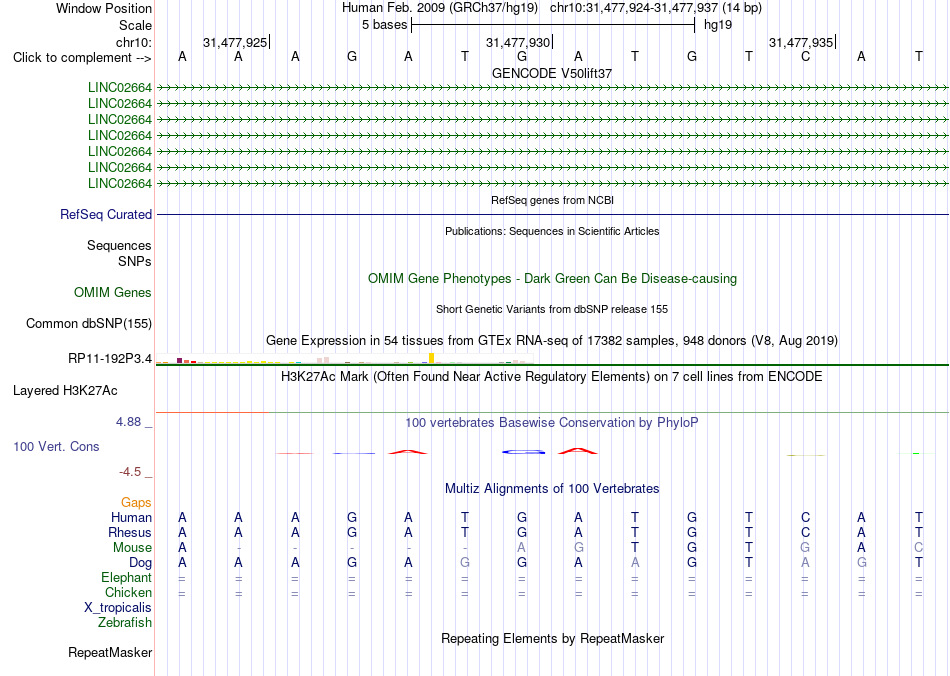Image resolution: width=950 pixels, height=676 pixels.
Task: Open the GENCODE V50lift37 track title
Action: (x=552, y=73)
